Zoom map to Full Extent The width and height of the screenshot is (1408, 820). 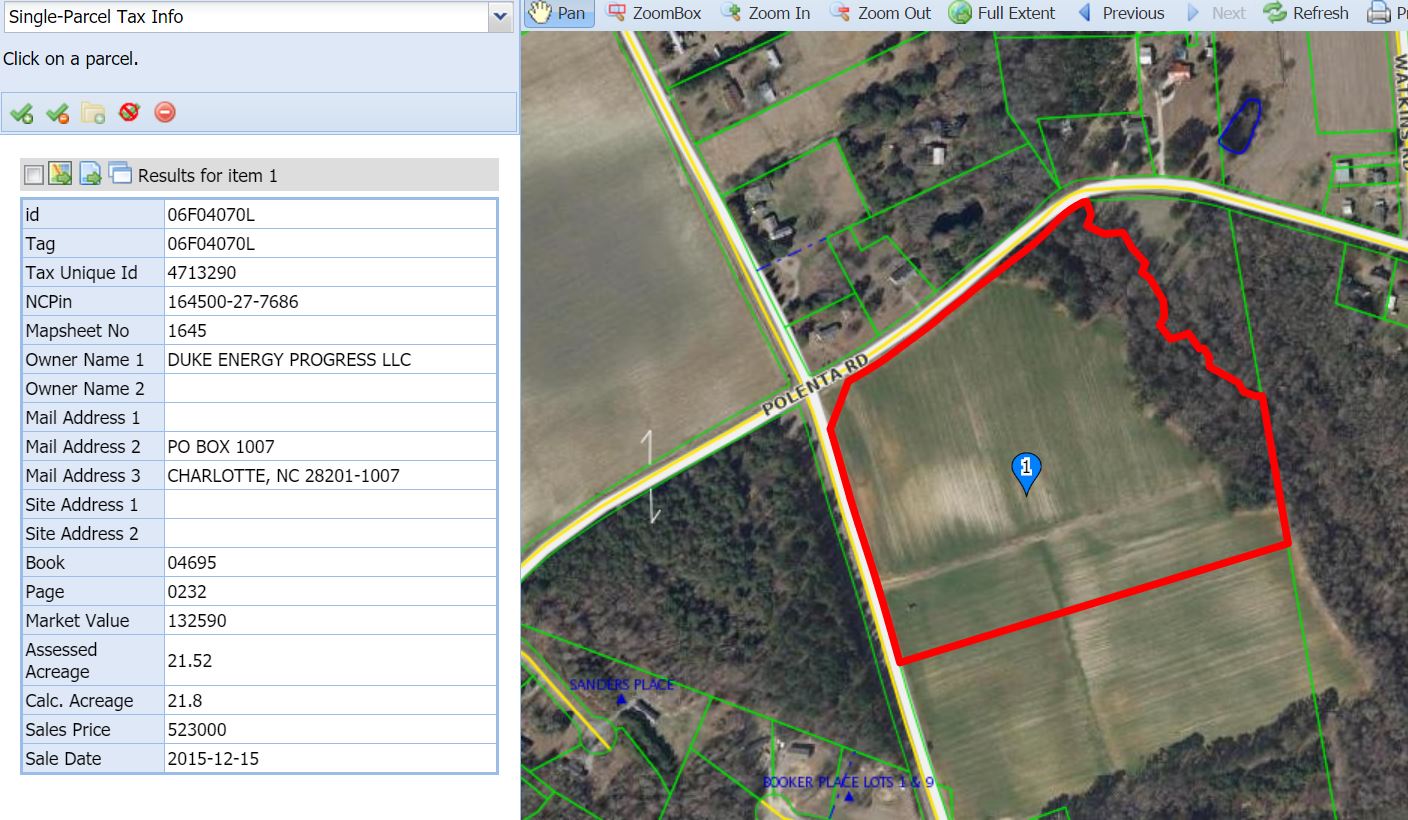[1002, 13]
